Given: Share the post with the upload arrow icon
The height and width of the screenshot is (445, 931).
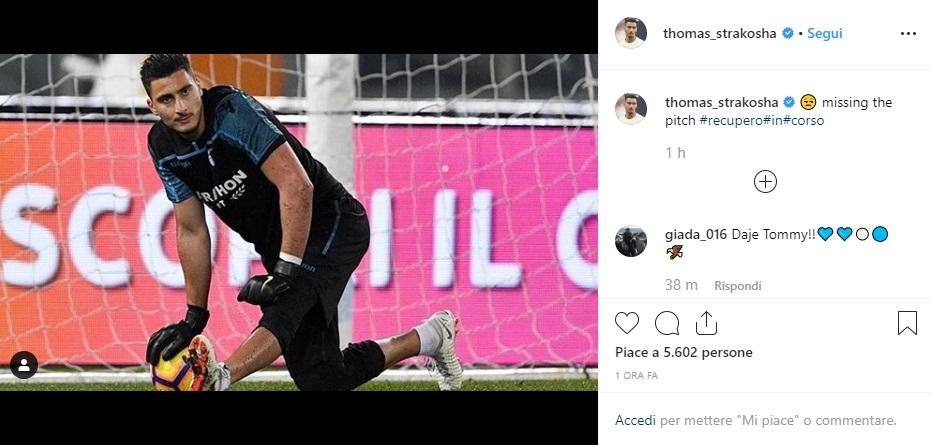Looking at the screenshot, I should (x=706, y=323).
